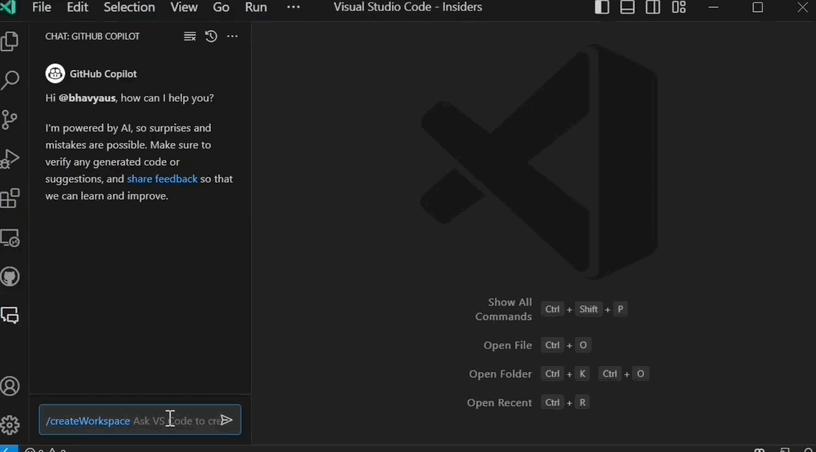Toggle secondary side bar visibility
Screen dimensions: 816x452
click(x=653, y=7)
